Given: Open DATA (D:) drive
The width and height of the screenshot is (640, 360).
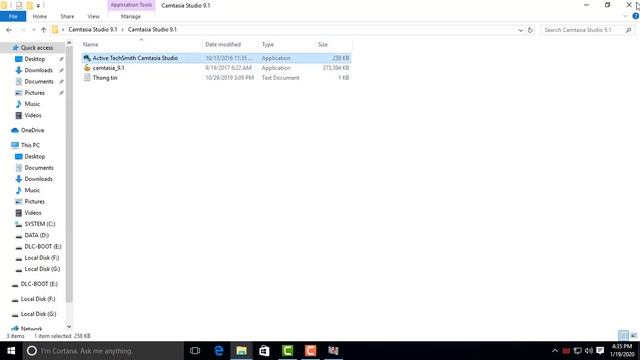Looking at the screenshot, I should click(36, 235).
